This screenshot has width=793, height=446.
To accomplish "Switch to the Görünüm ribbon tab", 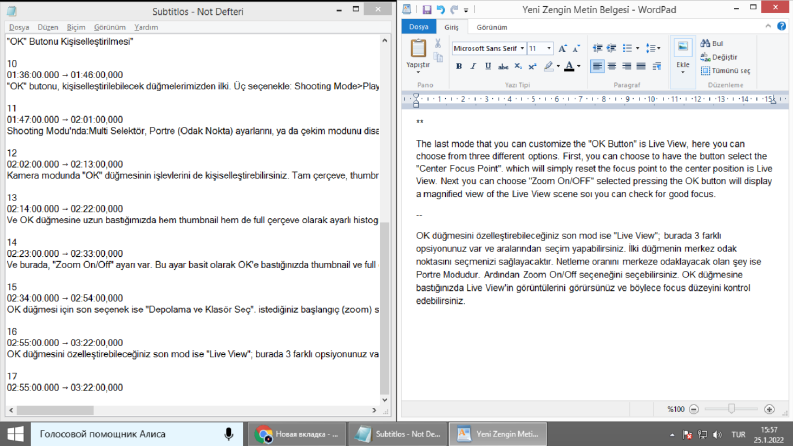I will click(x=492, y=27).
